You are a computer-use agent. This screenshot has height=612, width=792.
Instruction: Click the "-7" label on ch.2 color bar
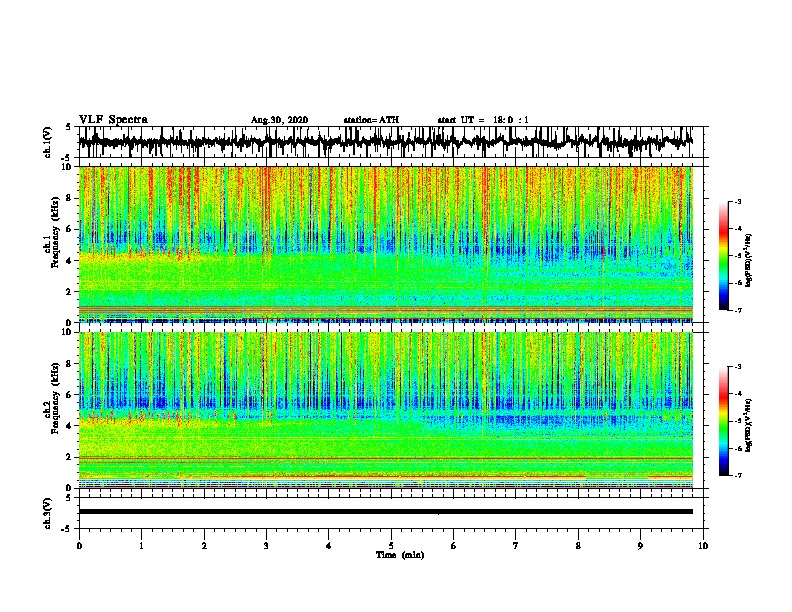point(737,476)
